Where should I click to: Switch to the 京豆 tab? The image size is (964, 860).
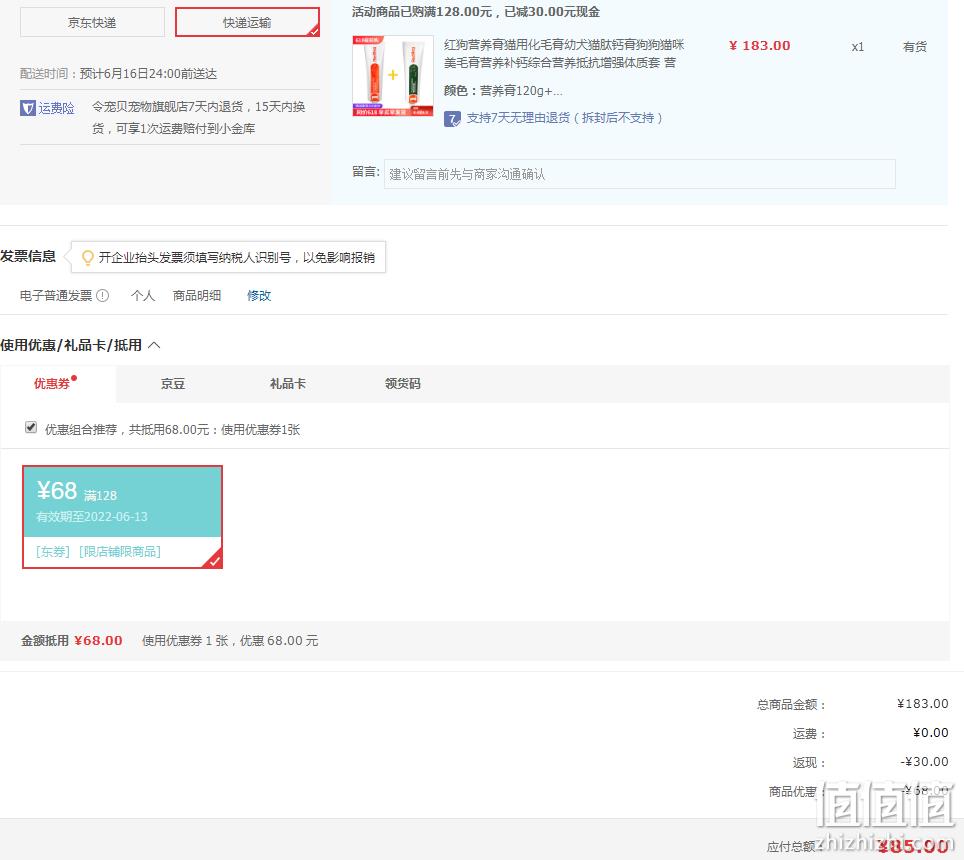coord(173,384)
